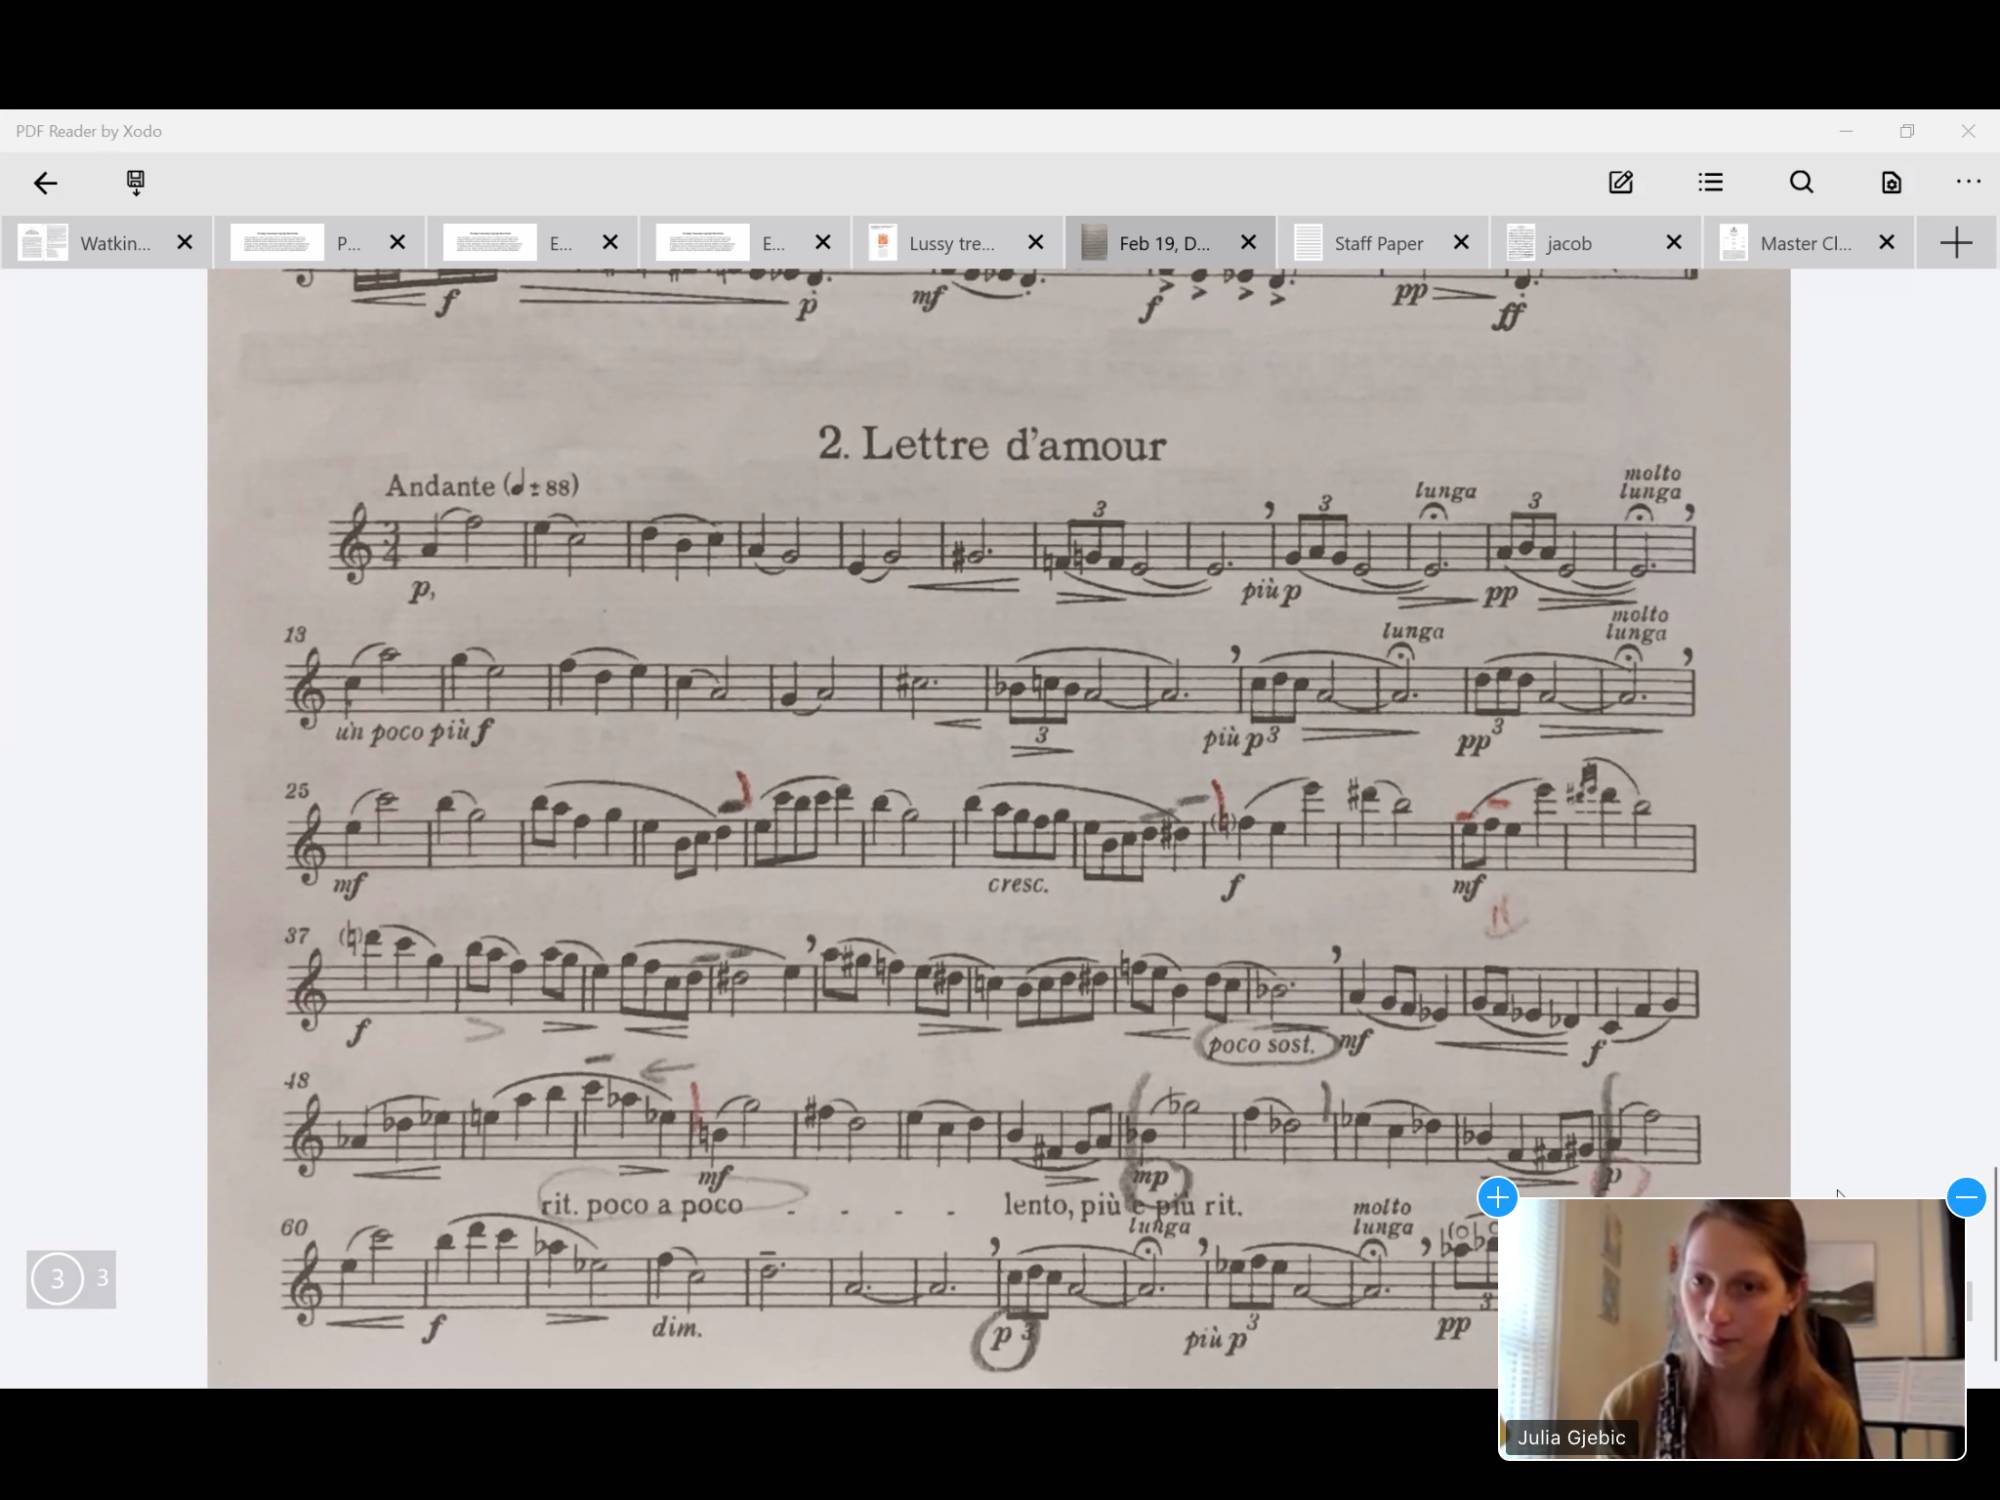
Task: Open the More options ellipsis menu
Action: [1968, 182]
